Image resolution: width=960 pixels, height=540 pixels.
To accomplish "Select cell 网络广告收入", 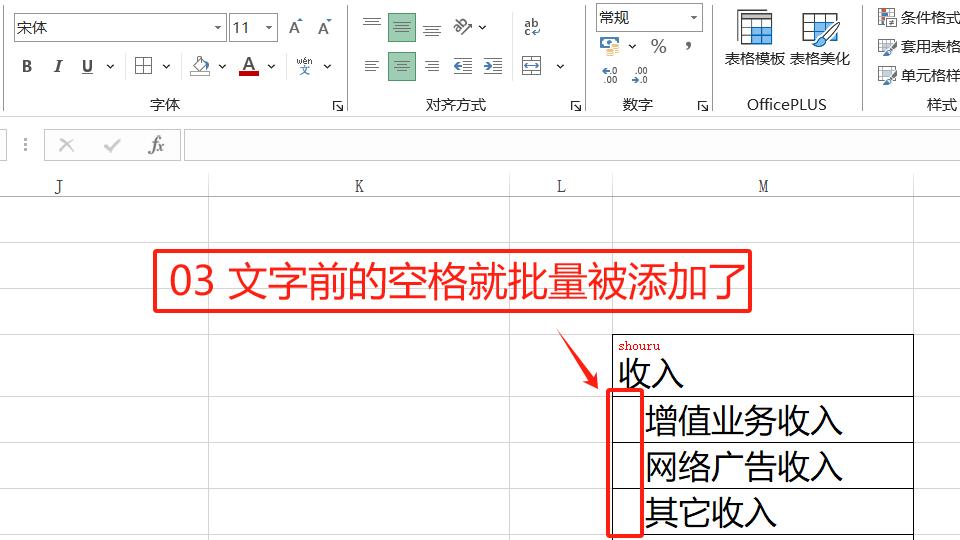I will tap(763, 465).
